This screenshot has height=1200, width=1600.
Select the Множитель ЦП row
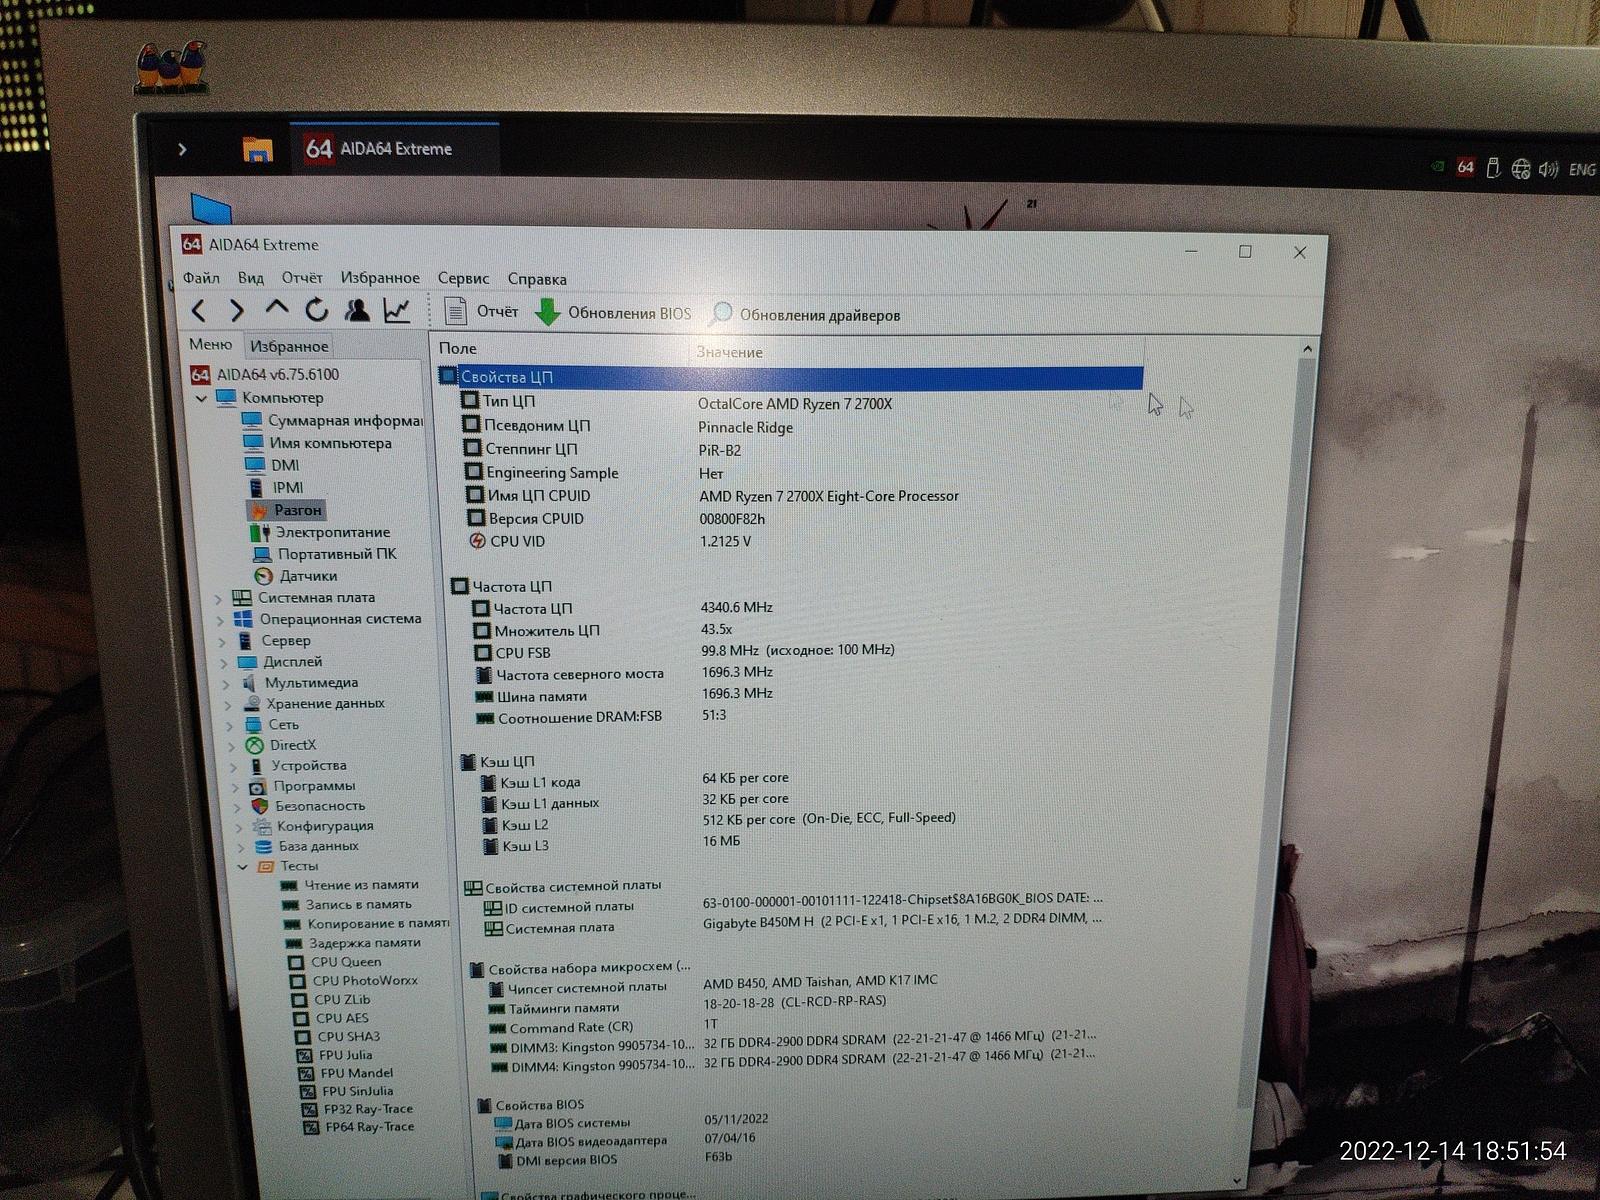coord(603,630)
